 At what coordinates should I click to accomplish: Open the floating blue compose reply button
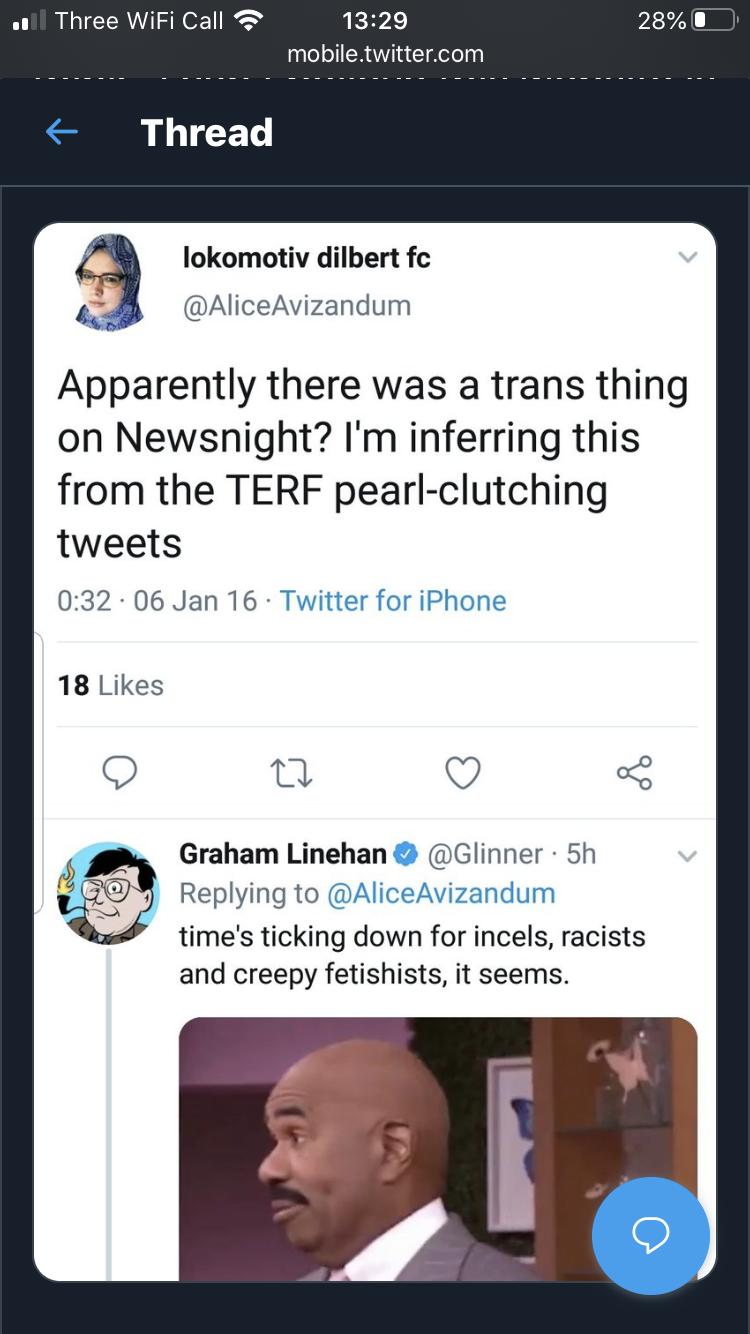(650, 1236)
